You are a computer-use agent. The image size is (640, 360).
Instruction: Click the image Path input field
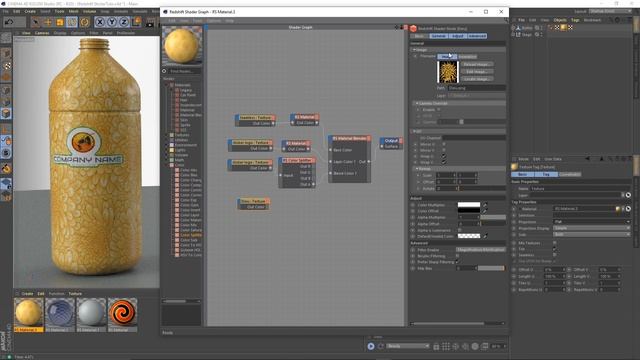[x=476, y=88]
